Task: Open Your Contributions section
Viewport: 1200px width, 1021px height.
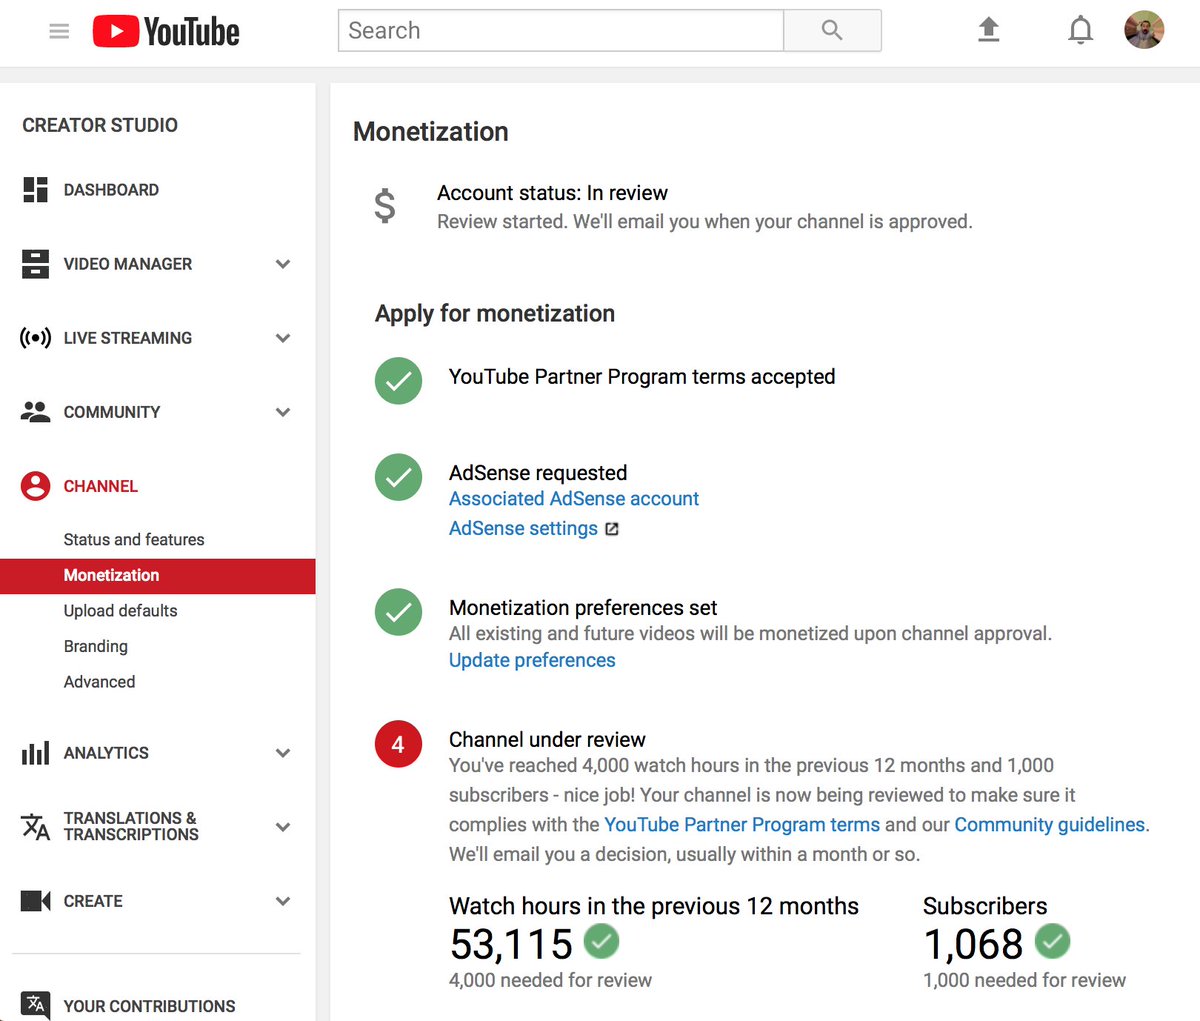Action: click(x=150, y=1006)
